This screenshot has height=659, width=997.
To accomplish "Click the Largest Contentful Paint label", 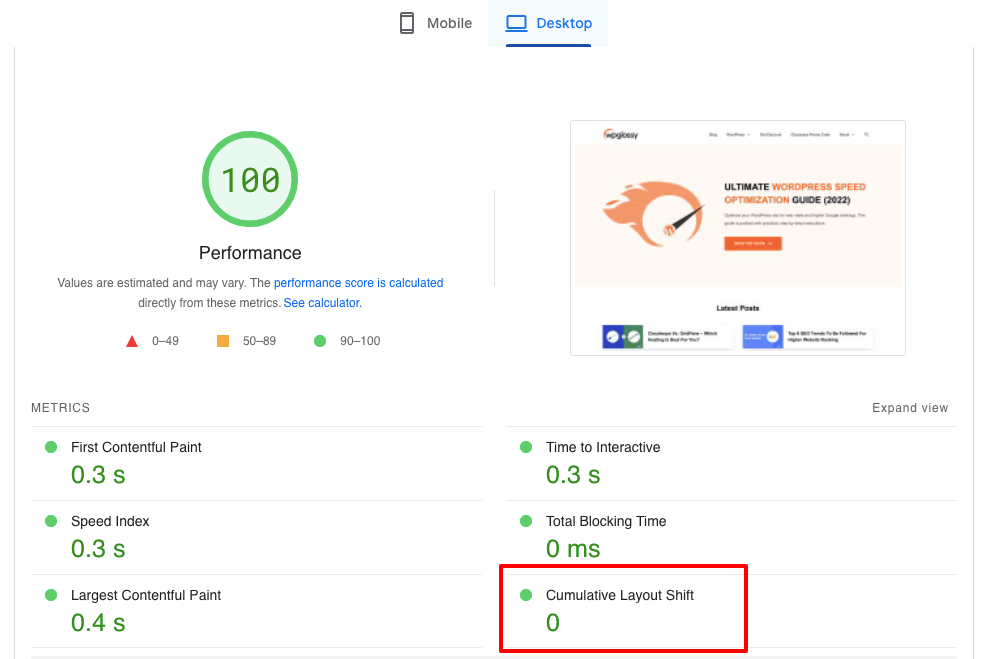I will [146, 595].
